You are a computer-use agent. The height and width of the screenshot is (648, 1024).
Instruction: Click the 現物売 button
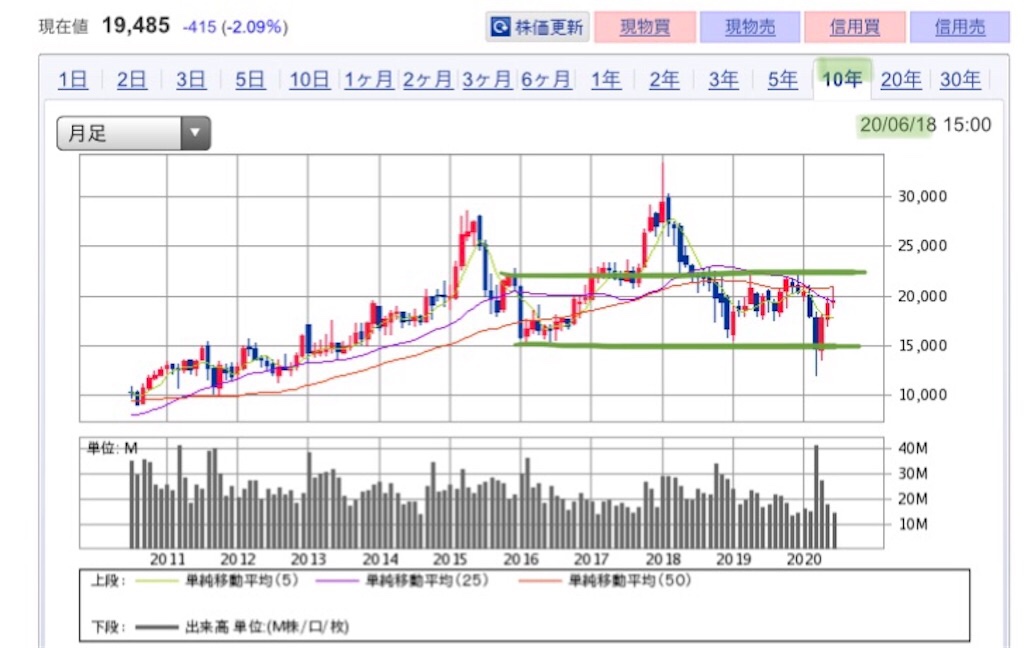click(x=750, y=27)
